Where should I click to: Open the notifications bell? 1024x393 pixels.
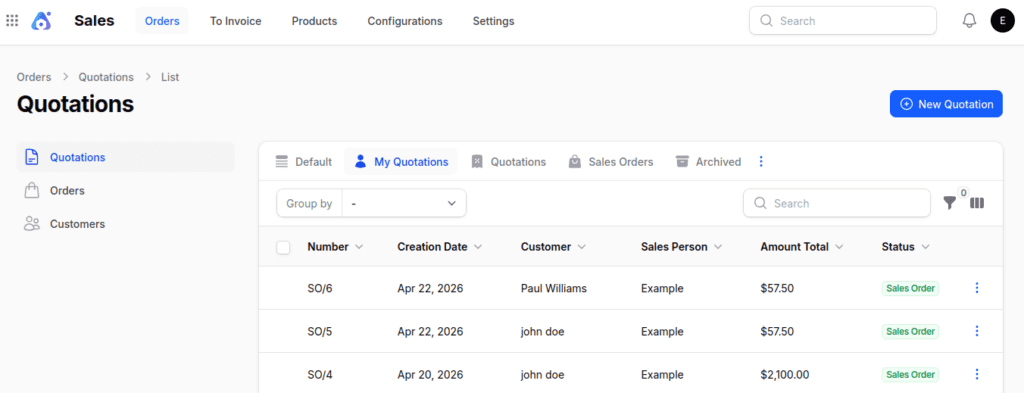point(969,21)
